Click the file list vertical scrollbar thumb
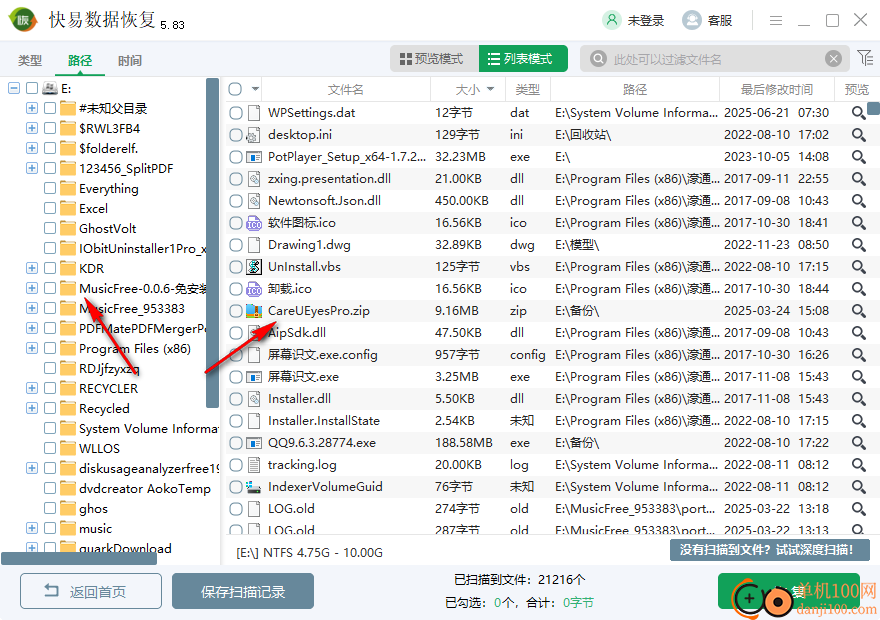This screenshot has height=620, width=880. pos(873,108)
